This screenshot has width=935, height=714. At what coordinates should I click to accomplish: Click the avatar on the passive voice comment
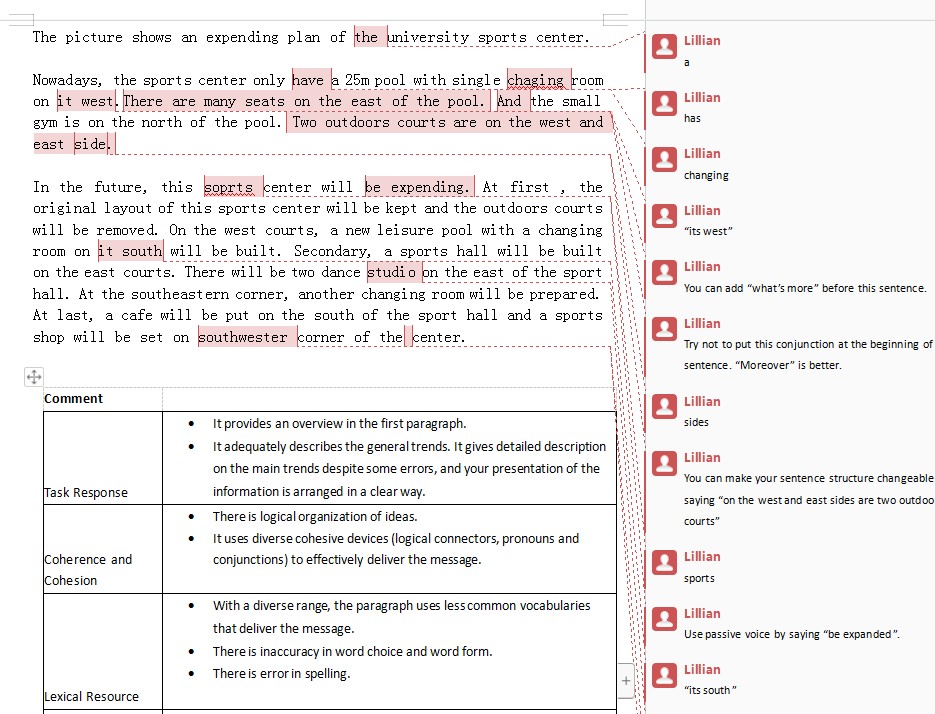[x=664, y=619]
